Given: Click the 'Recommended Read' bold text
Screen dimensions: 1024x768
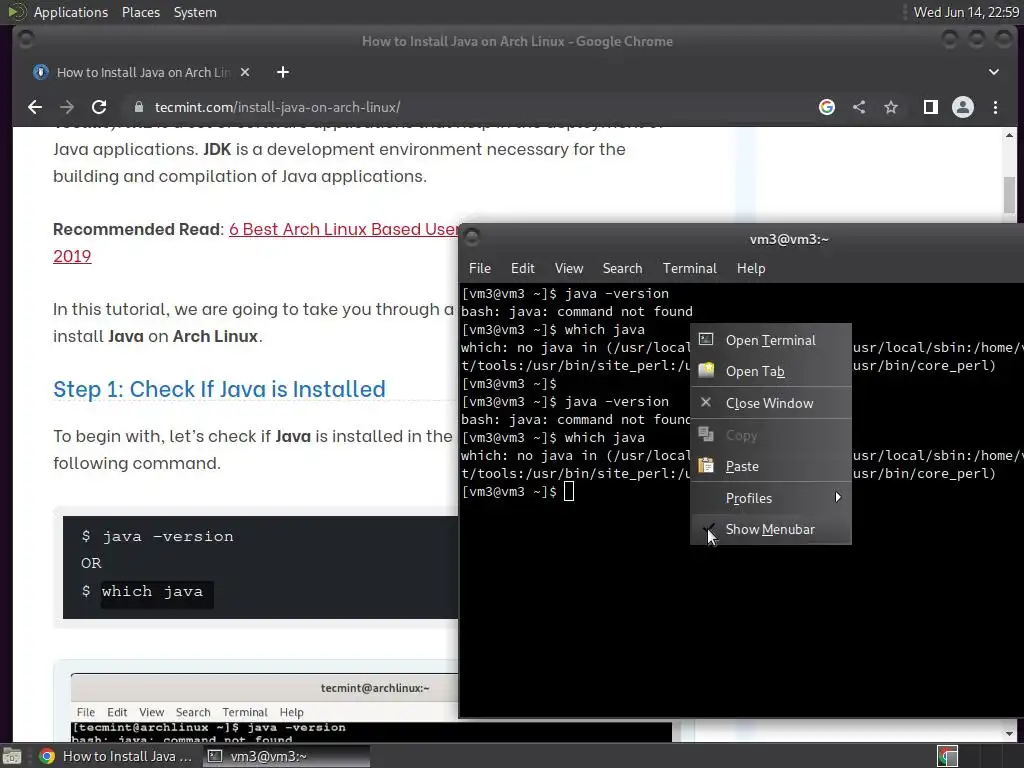Looking at the screenshot, I should click(x=138, y=229).
